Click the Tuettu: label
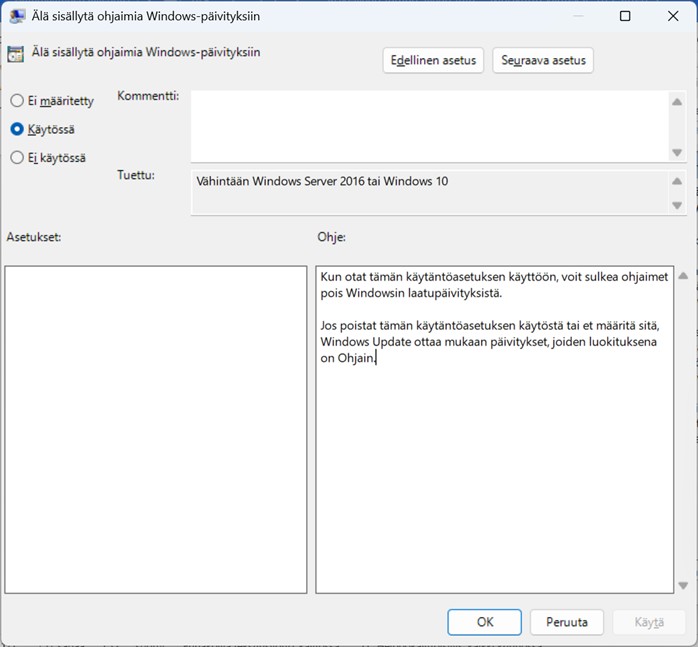Viewport: 698px width, 647px height. tap(136, 175)
